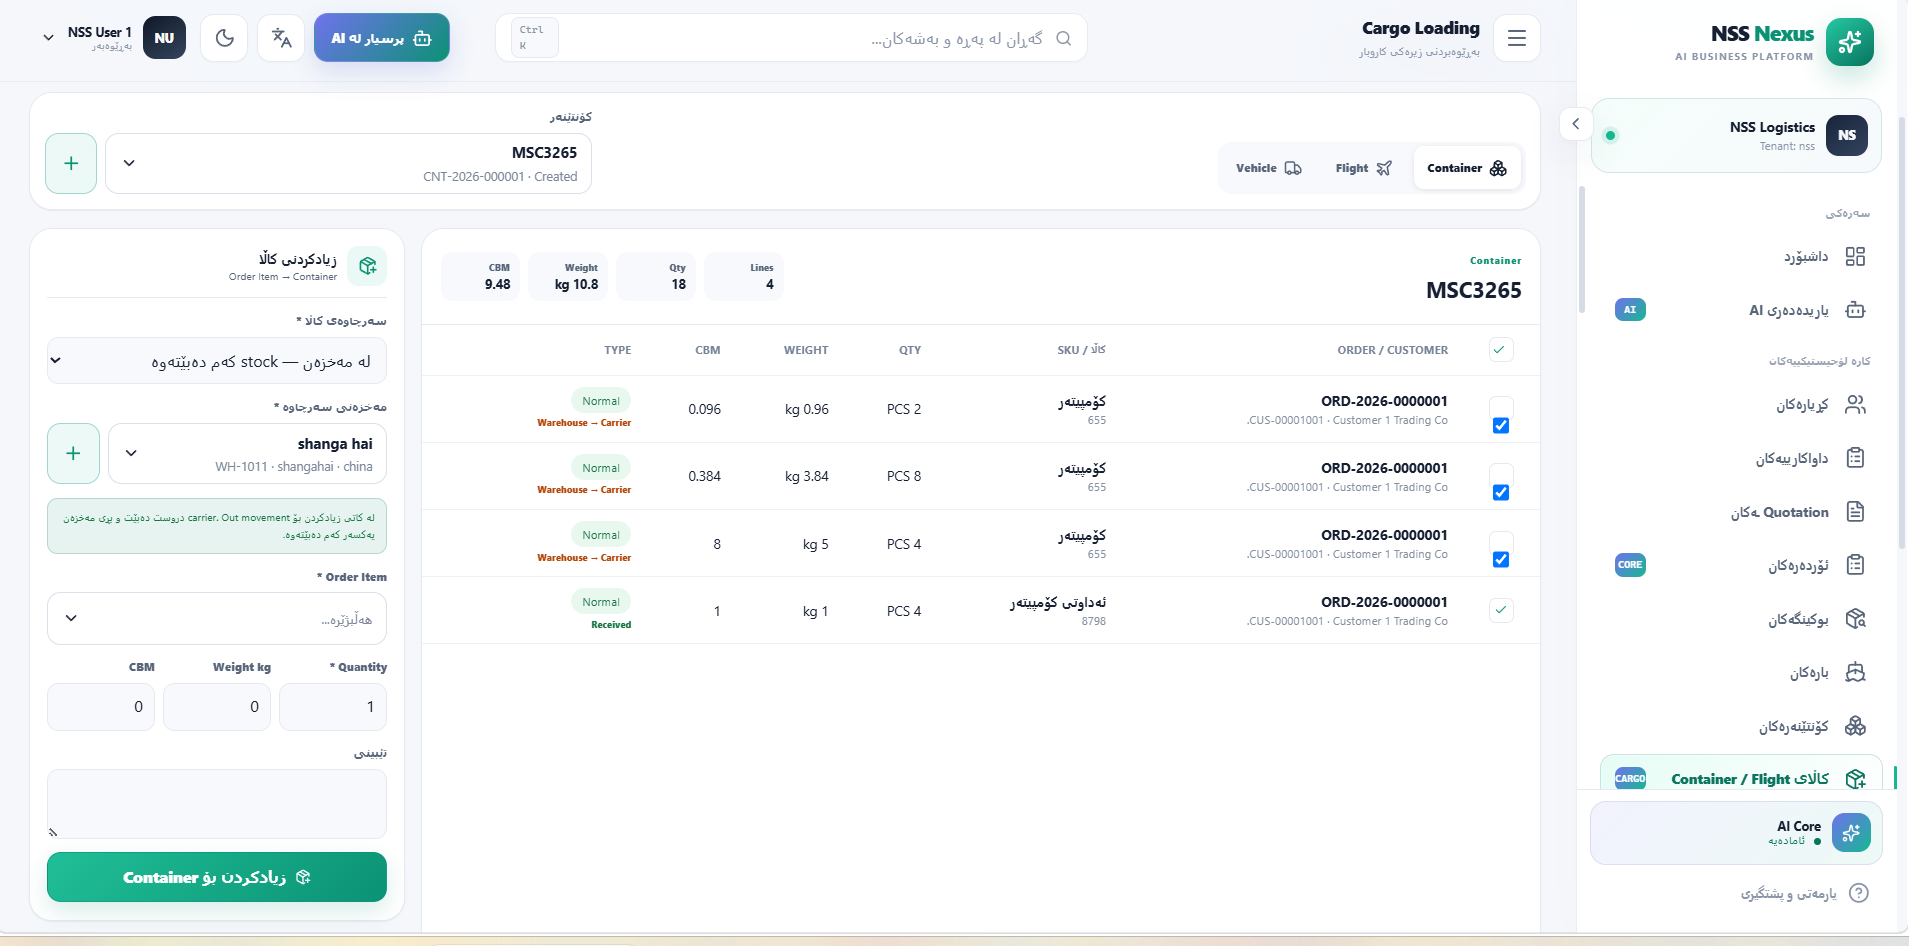
Task: Open the MSC3265 container dropdown
Action: coord(348,163)
